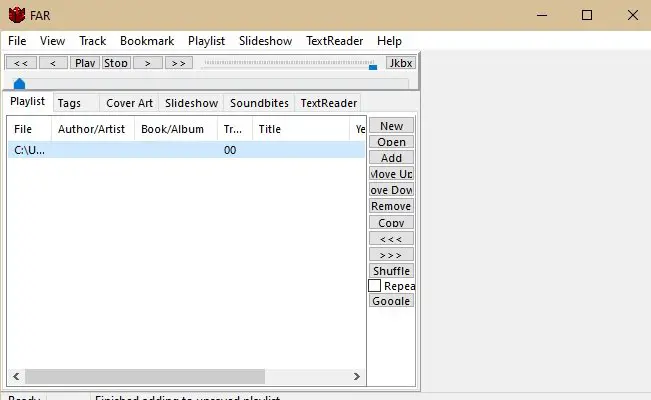
Task: Skip to previous track with << button
Action: pos(21,63)
